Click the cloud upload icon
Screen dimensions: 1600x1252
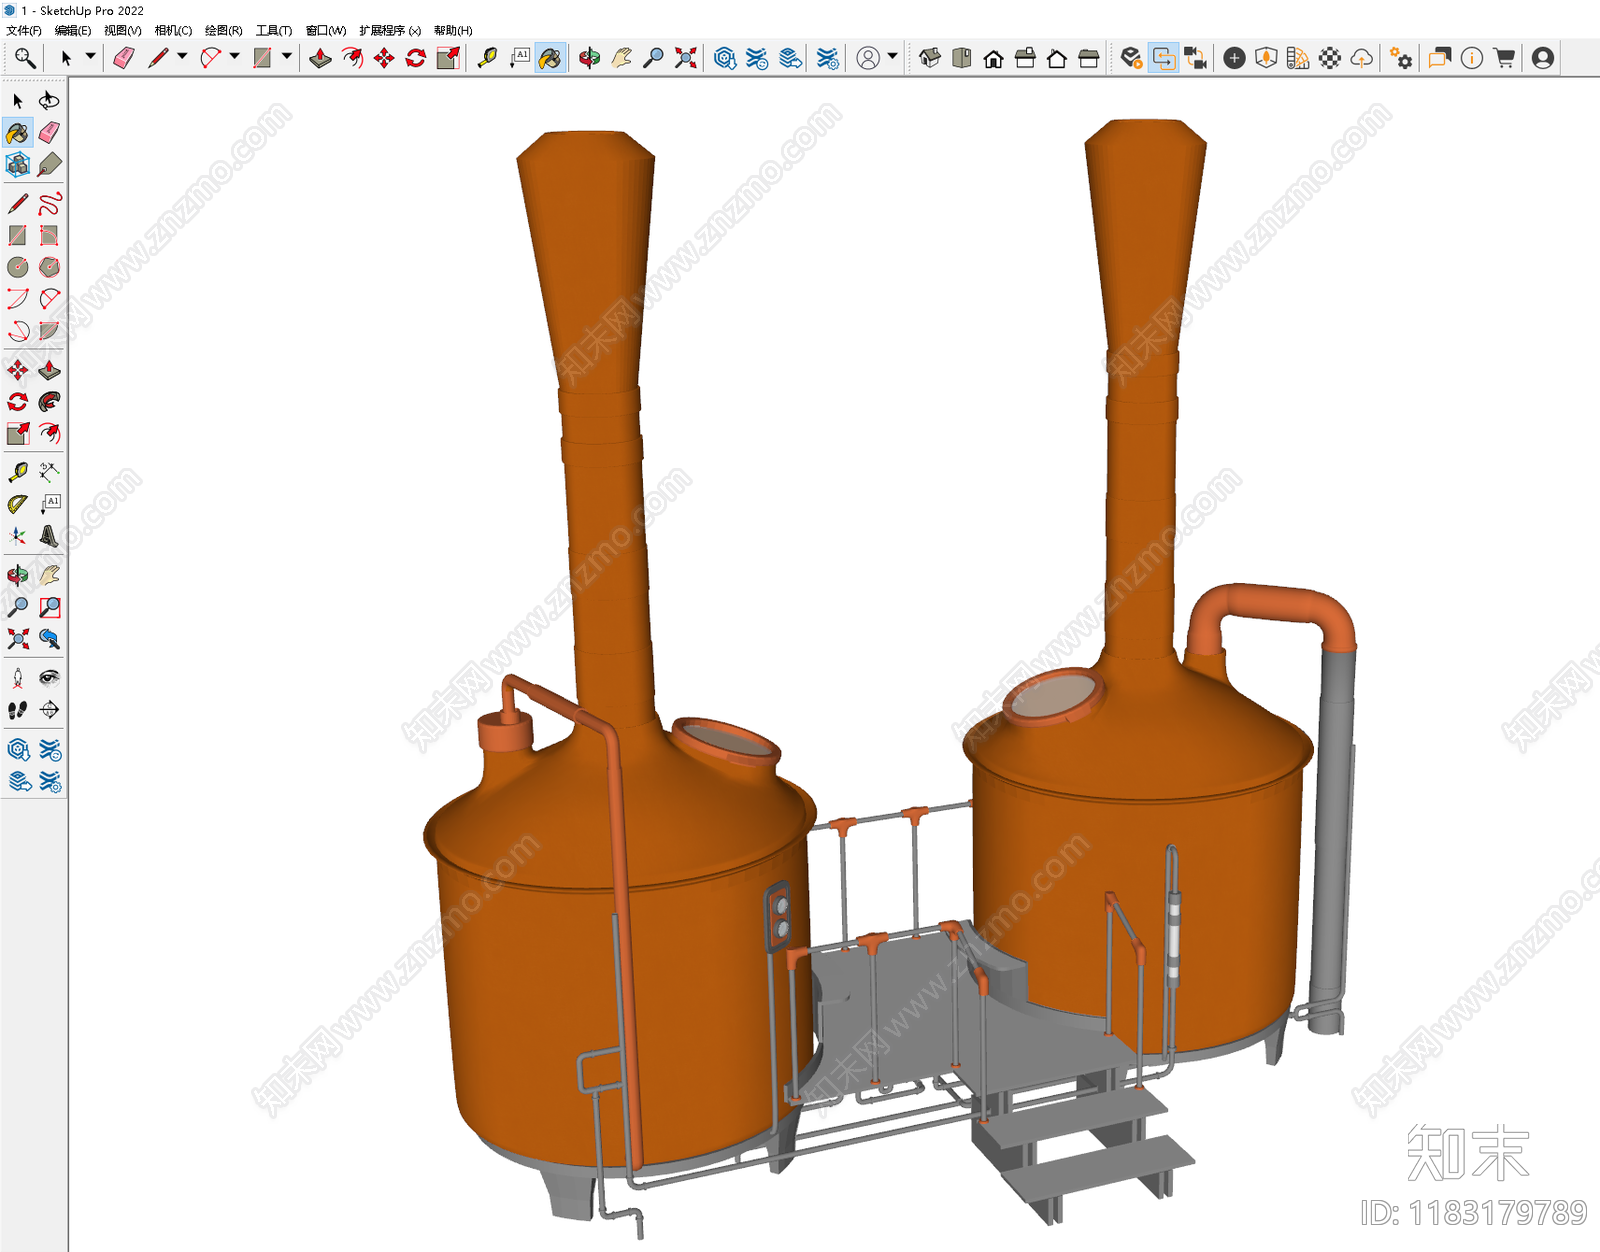(x=1362, y=58)
